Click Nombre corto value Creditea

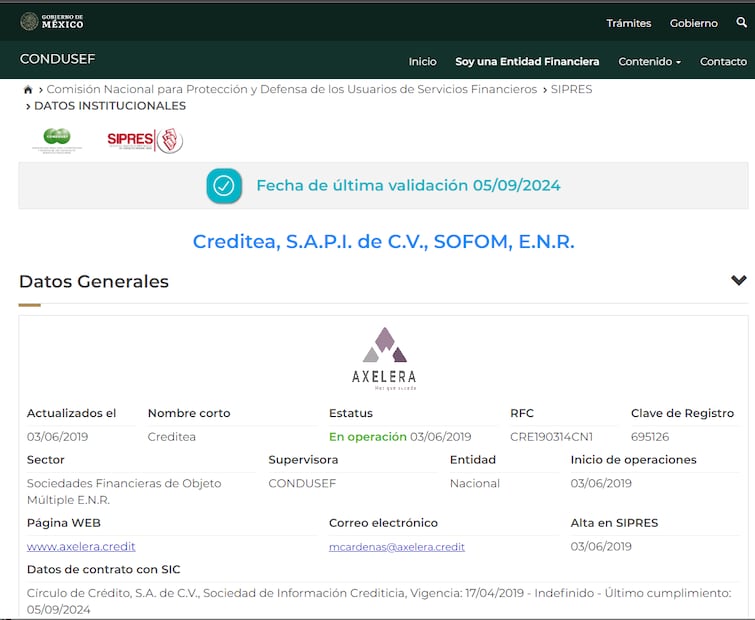pyautogui.click(x=171, y=437)
